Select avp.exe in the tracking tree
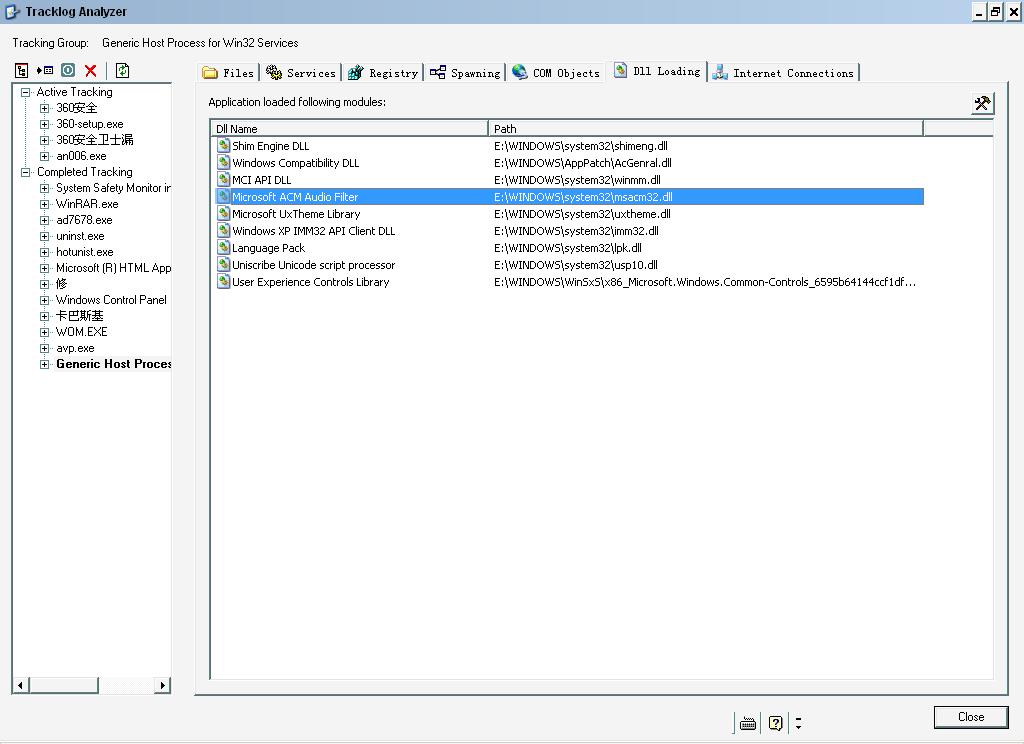The width and height of the screenshot is (1024, 744). [75, 348]
